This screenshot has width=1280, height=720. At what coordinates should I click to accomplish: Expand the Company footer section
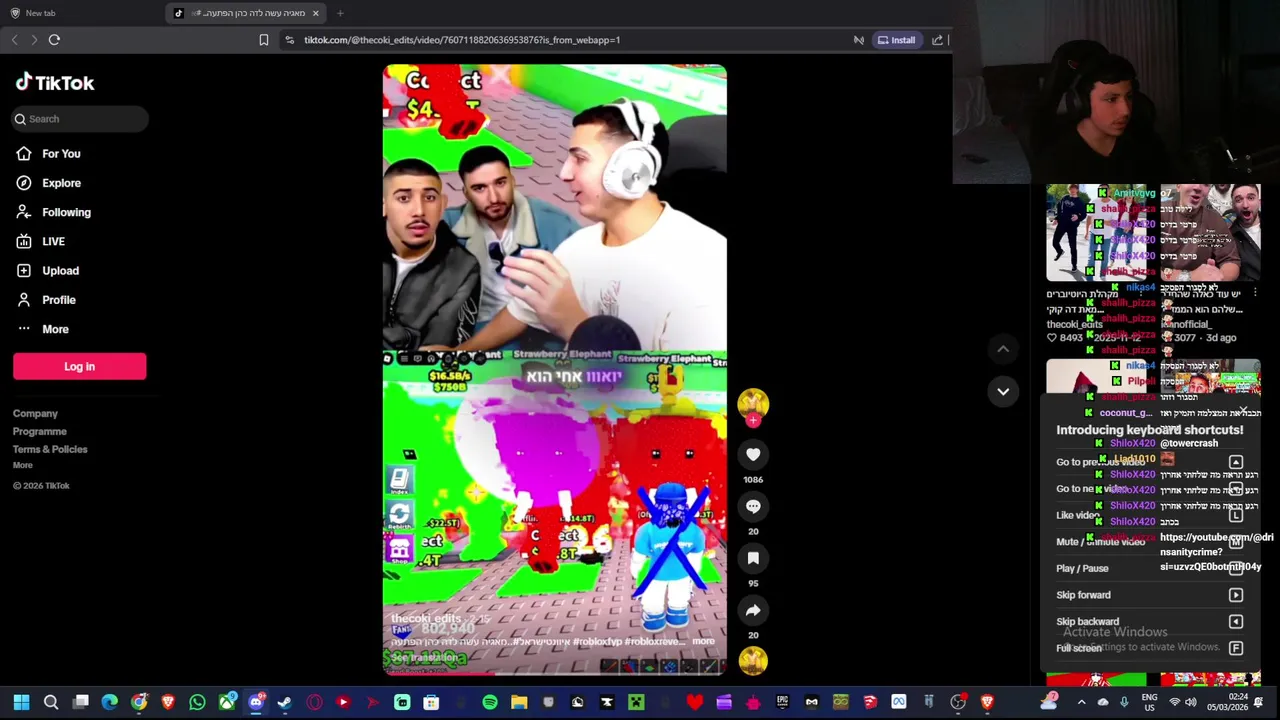(35, 414)
